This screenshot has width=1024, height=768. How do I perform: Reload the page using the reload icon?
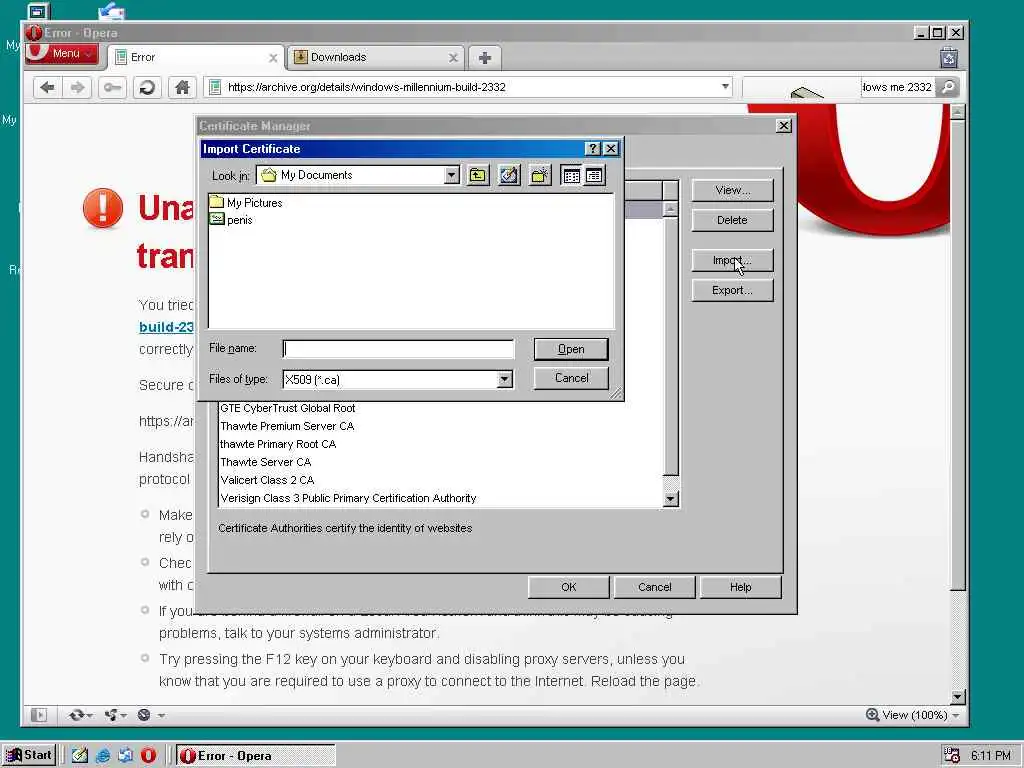147,87
